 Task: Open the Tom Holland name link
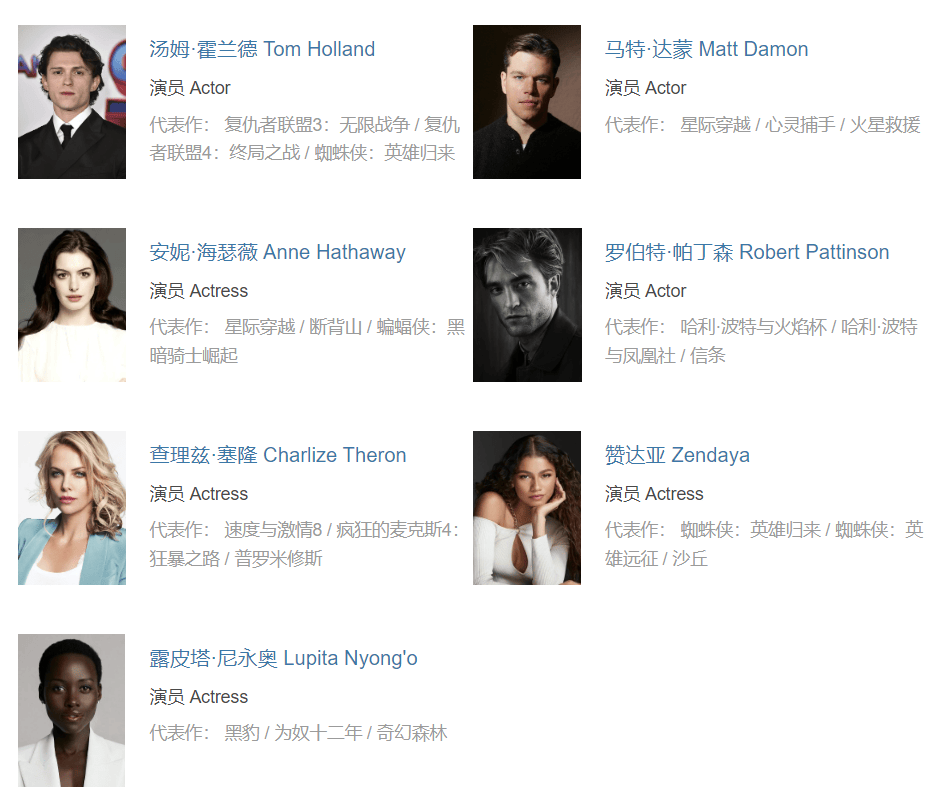pos(262,49)
